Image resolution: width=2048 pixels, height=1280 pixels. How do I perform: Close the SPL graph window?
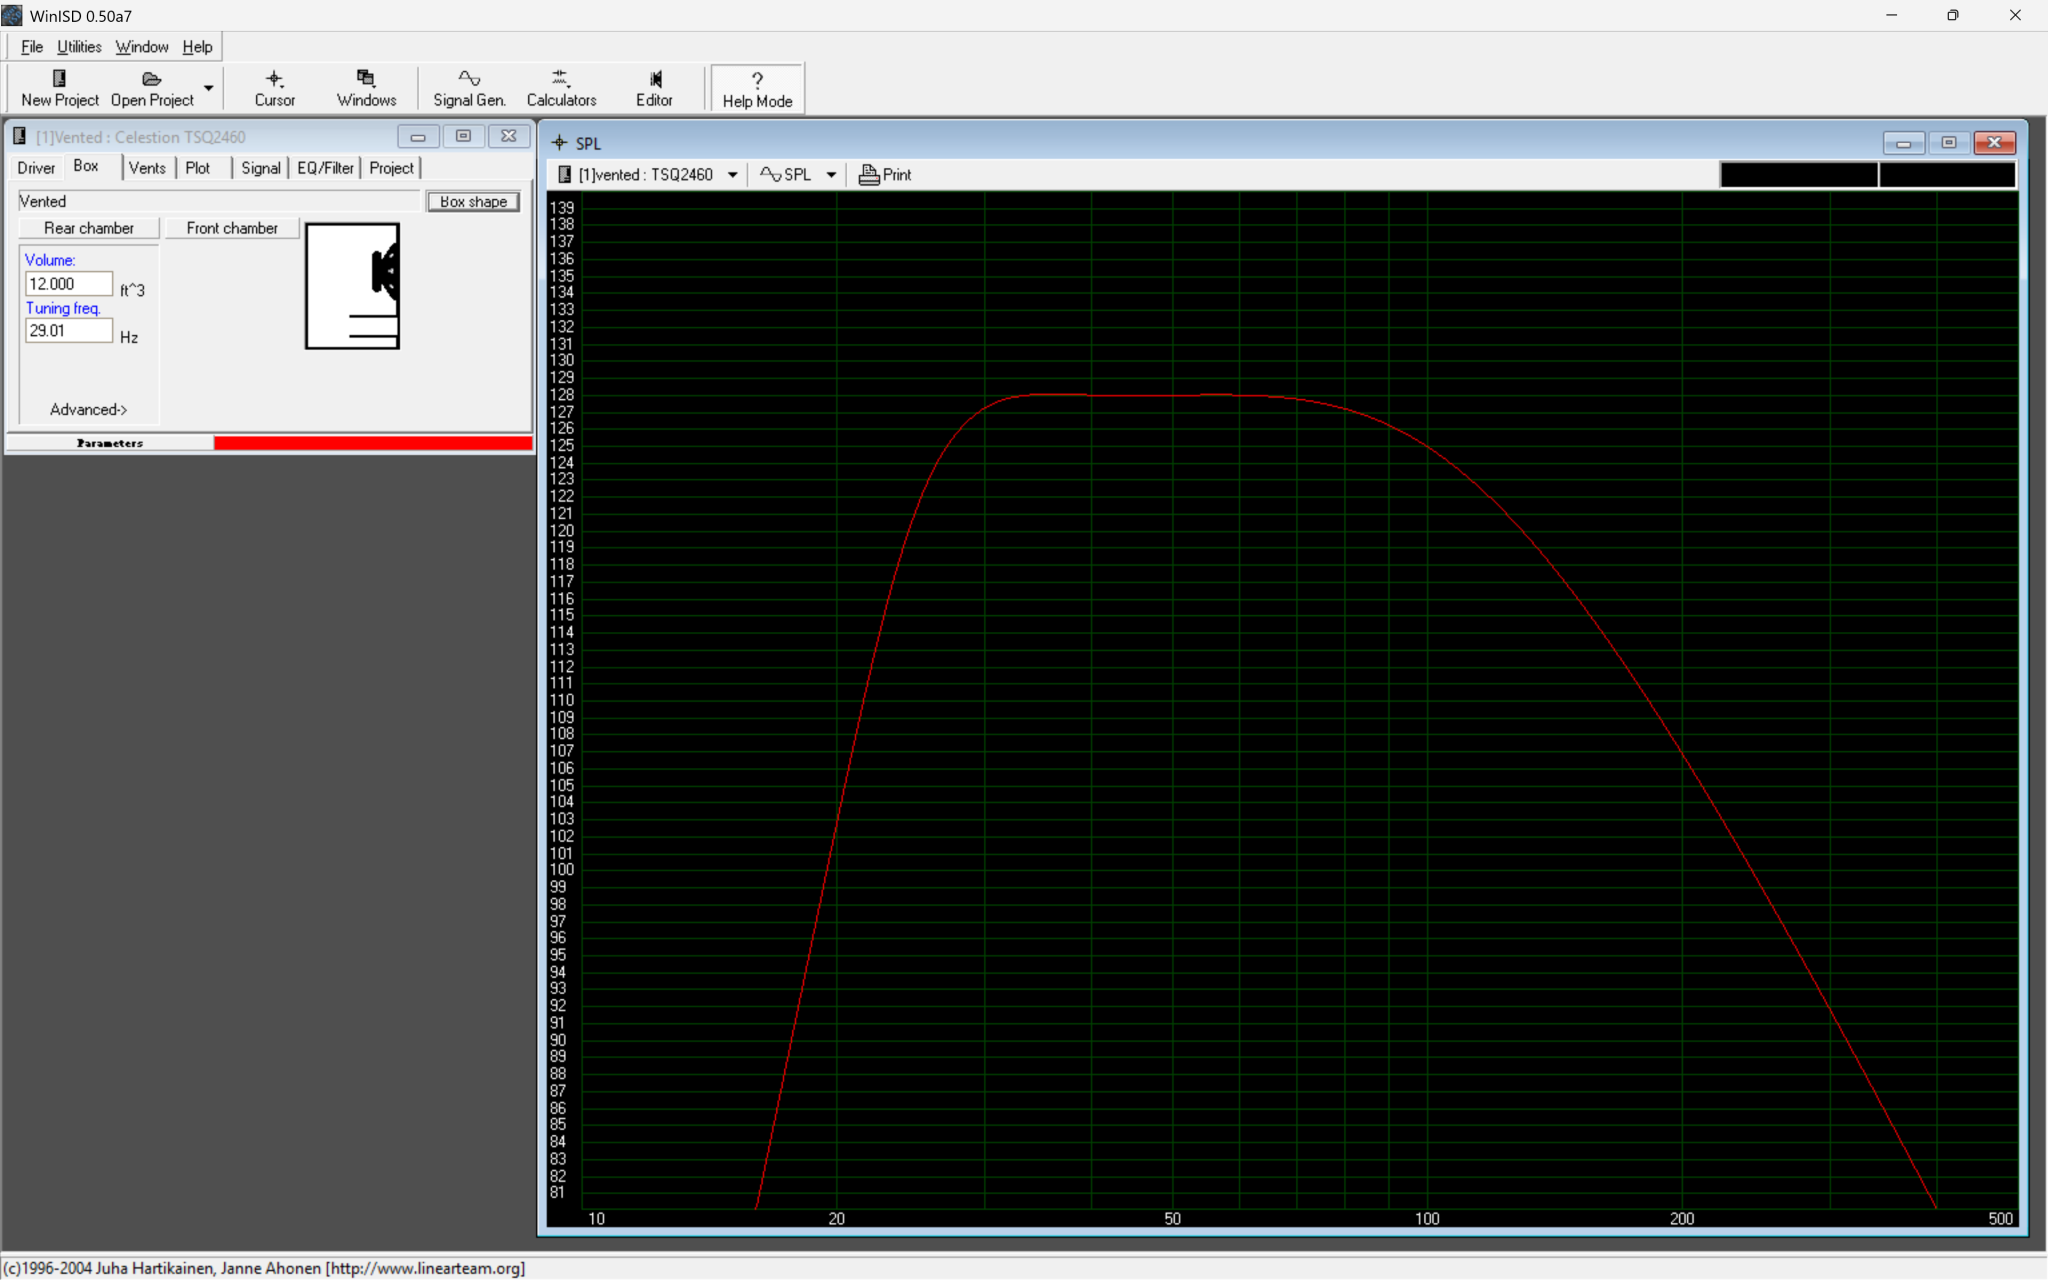click(1995, 143)
